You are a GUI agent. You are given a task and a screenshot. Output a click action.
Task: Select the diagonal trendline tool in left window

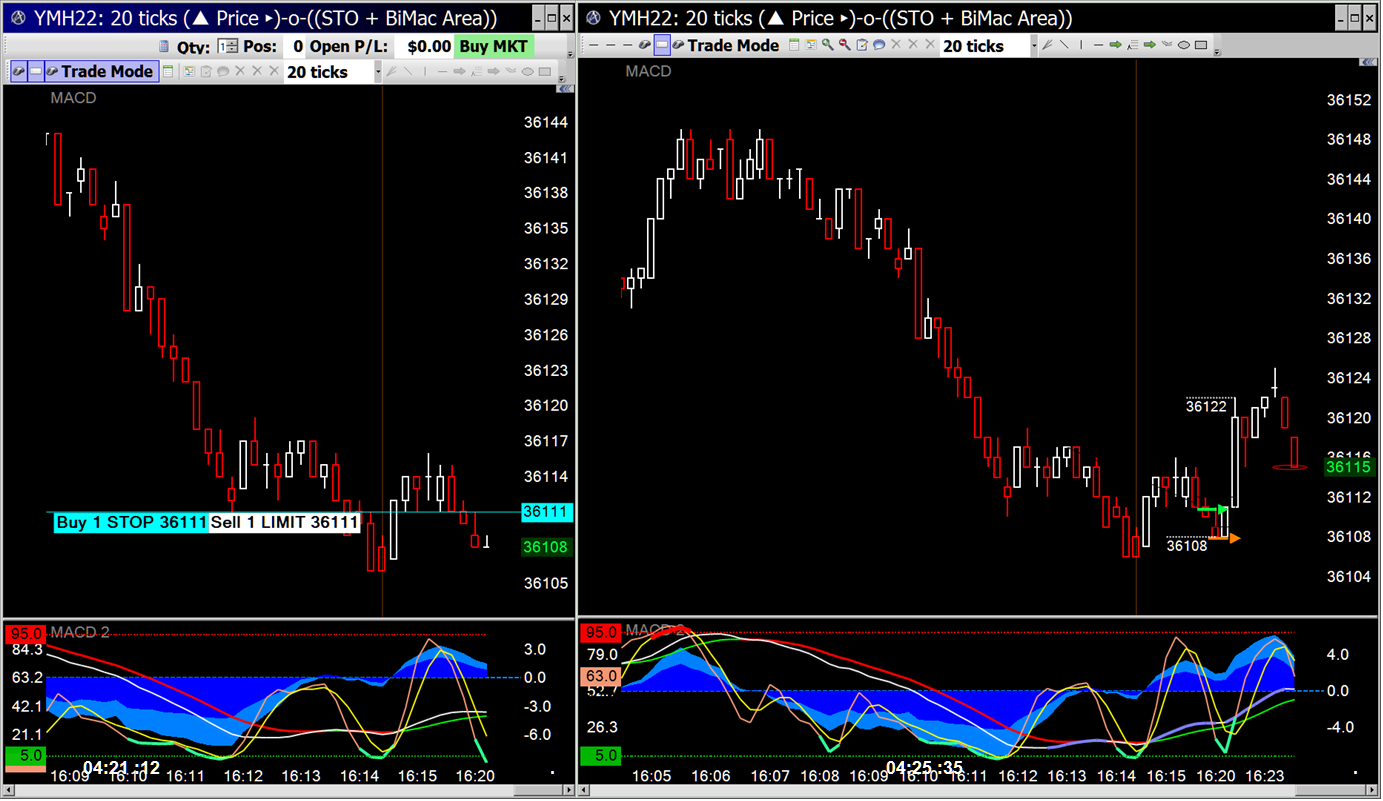(408, 71)
